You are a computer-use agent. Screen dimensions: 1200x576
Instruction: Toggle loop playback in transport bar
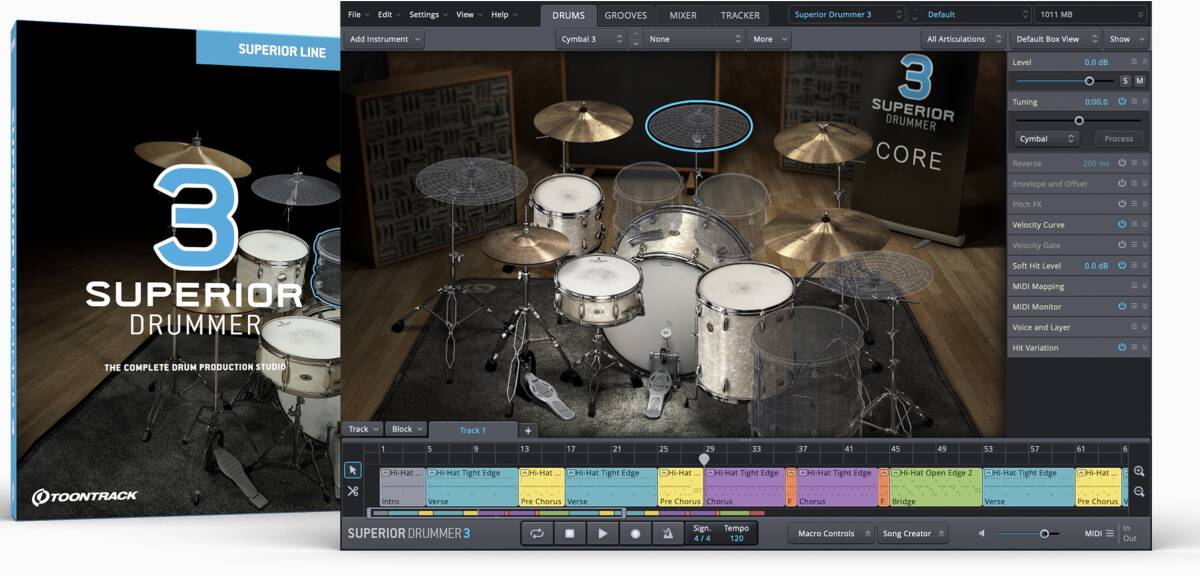[x=537, y=533]
